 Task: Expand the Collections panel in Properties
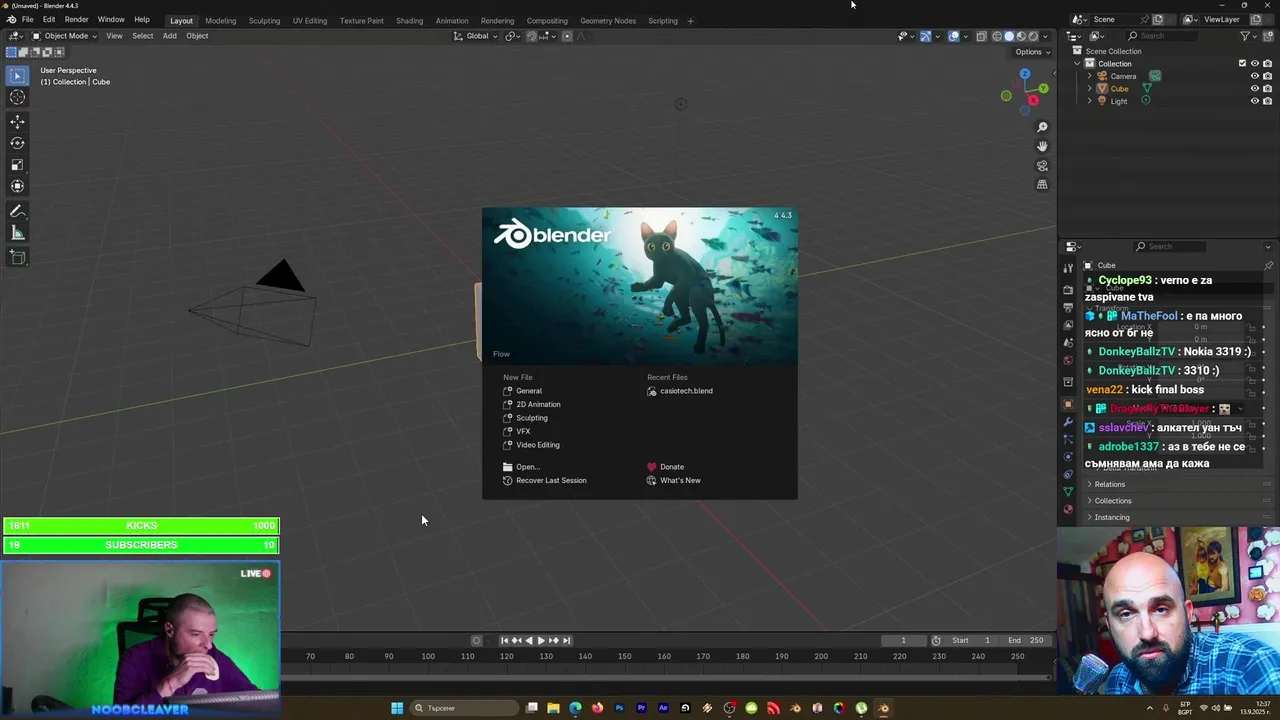(1112, 501)
